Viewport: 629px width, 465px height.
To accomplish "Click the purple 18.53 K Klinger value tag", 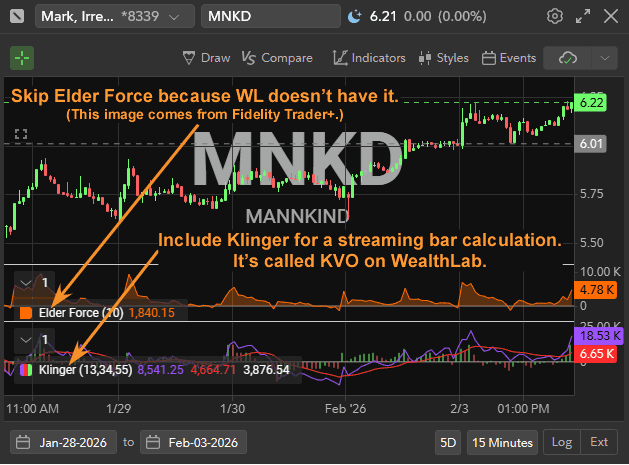I will click(599, 336).
